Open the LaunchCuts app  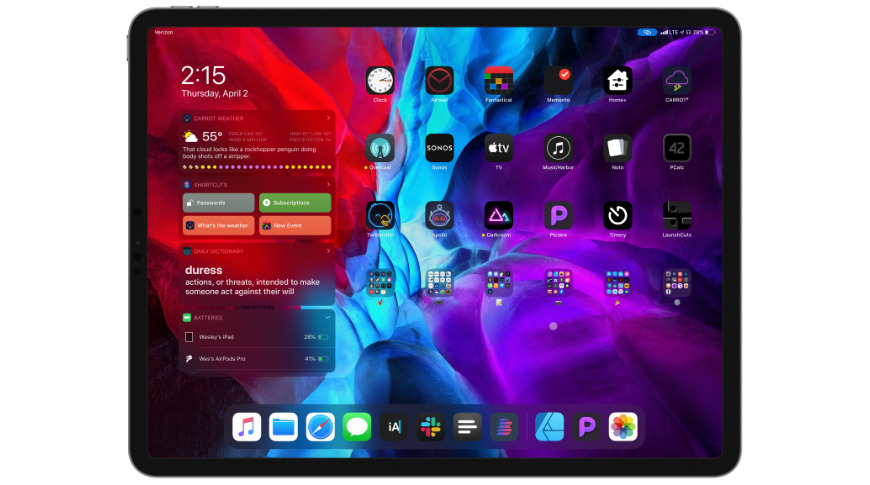pyautogui.click(x=677, y=215)
